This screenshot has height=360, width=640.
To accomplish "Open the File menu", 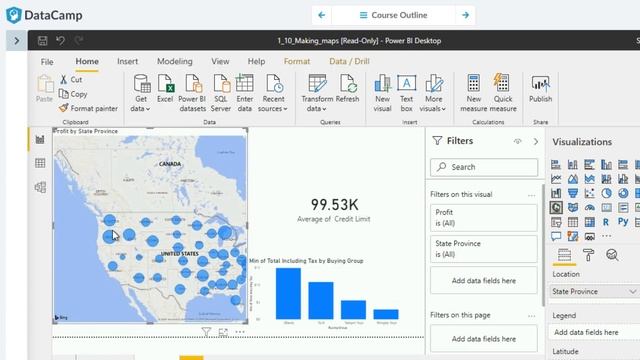I will click(x=47, y=62).
